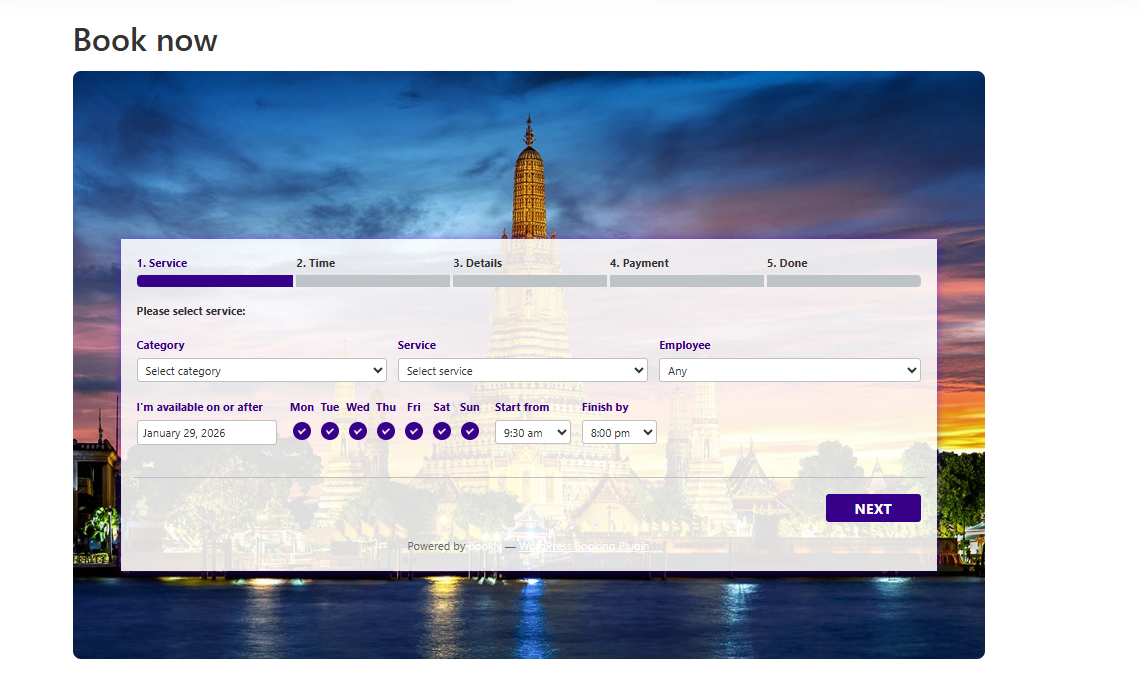Disable Wed availability checkmark
The image size is (1141, 688).
point(358,431)
